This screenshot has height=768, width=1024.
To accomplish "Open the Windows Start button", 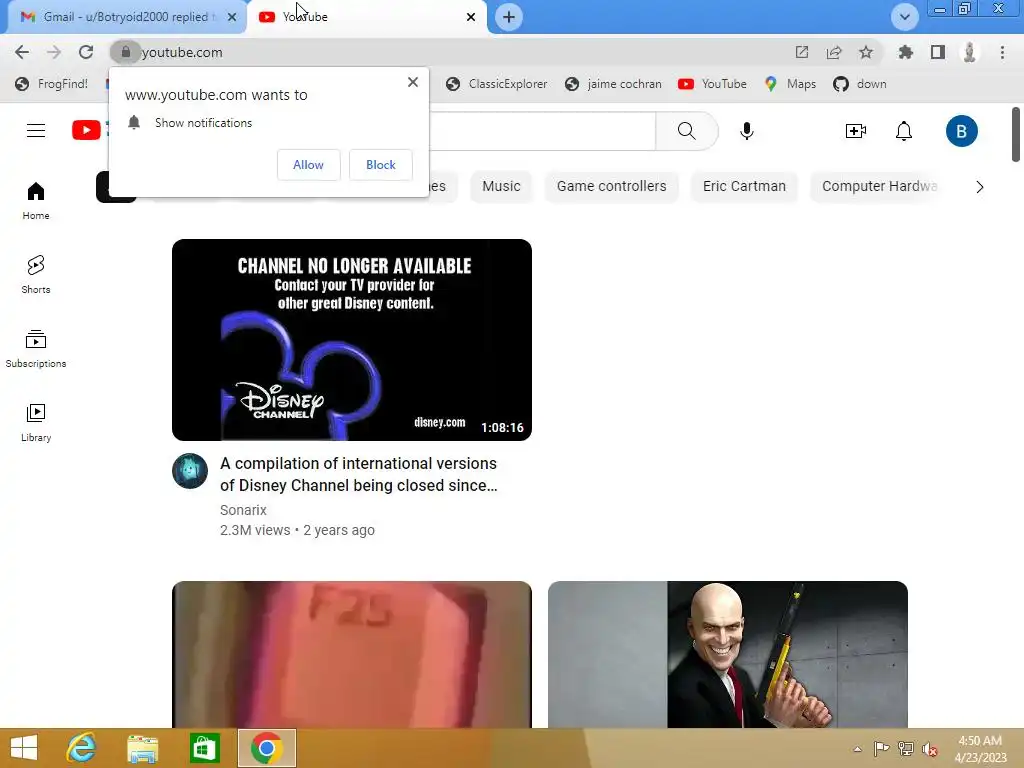I will point(24,748).
